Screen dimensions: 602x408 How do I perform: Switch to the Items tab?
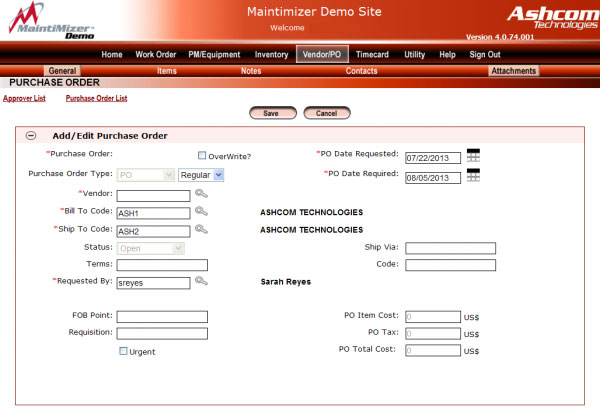tap(167, 71)
